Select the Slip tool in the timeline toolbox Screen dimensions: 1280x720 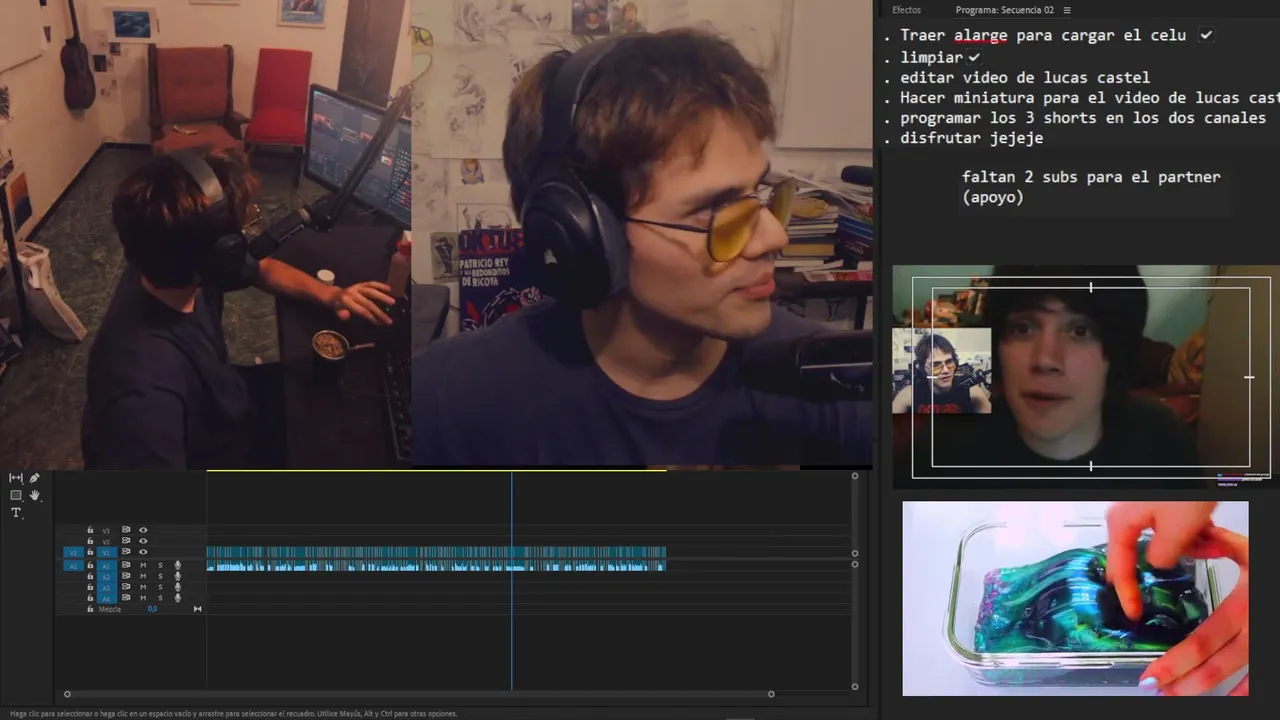pyautogui.click(x=16, y=478)
